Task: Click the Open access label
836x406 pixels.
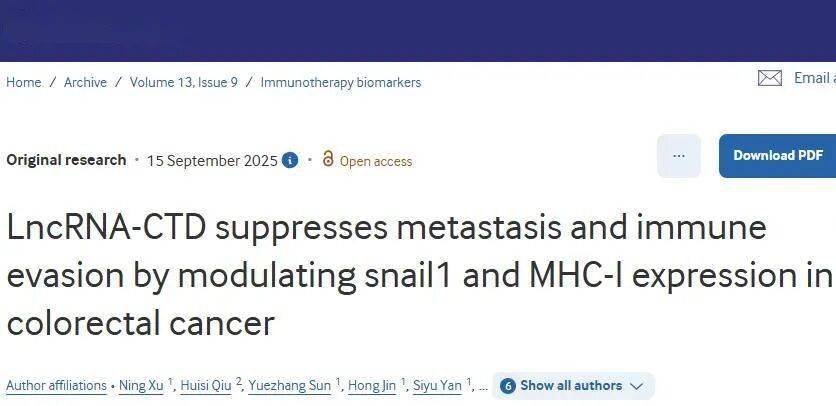Action: (x=375, y=161)
